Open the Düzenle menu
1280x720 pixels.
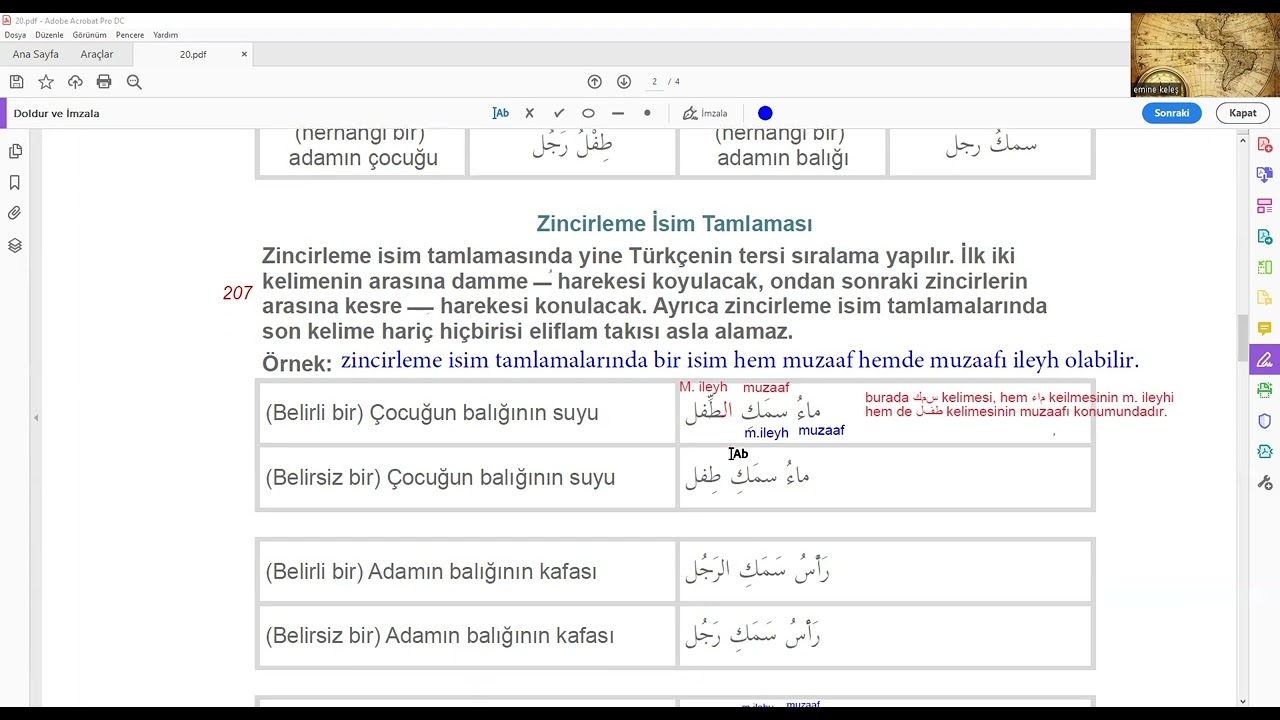click(49, 35)
